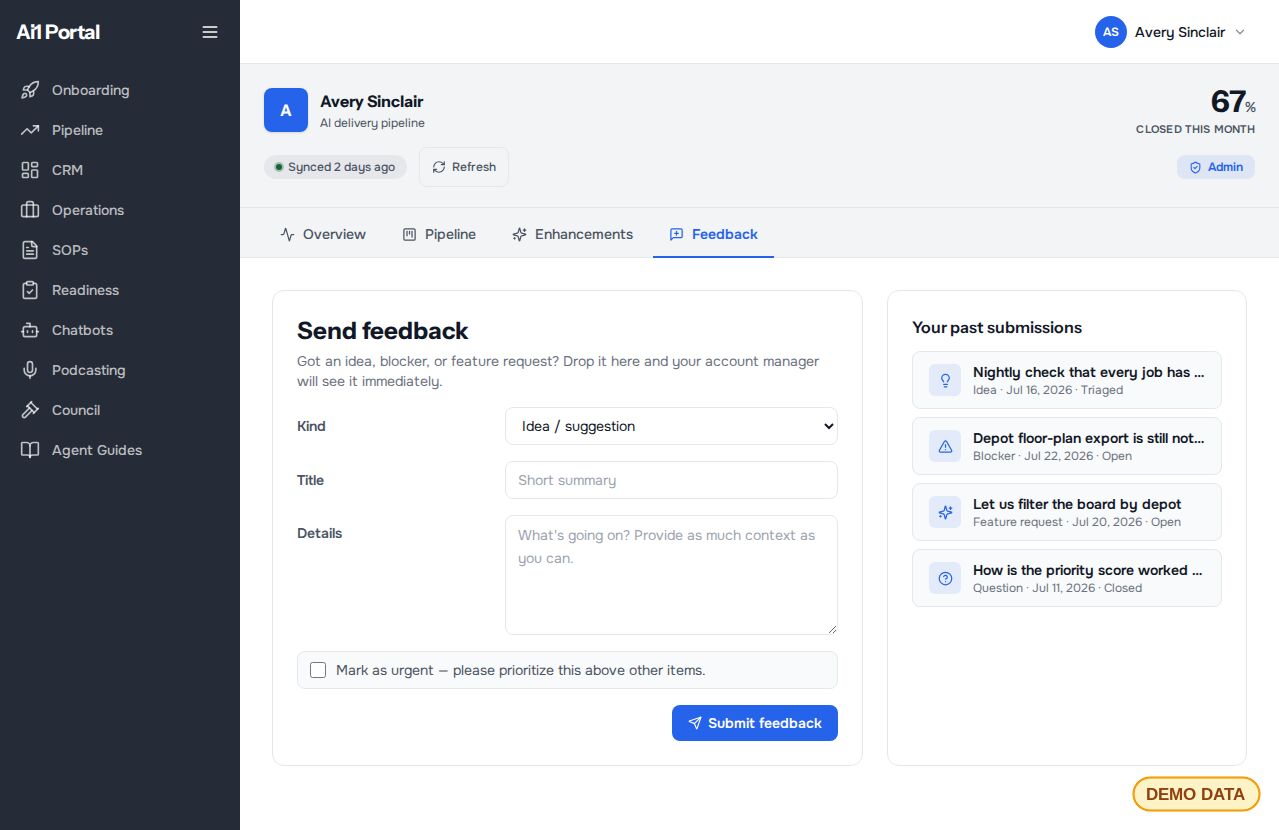Open 'How is the priority score worked' submission
Viewport: 1279px width, 830px height.
[x=1067, y=578]
